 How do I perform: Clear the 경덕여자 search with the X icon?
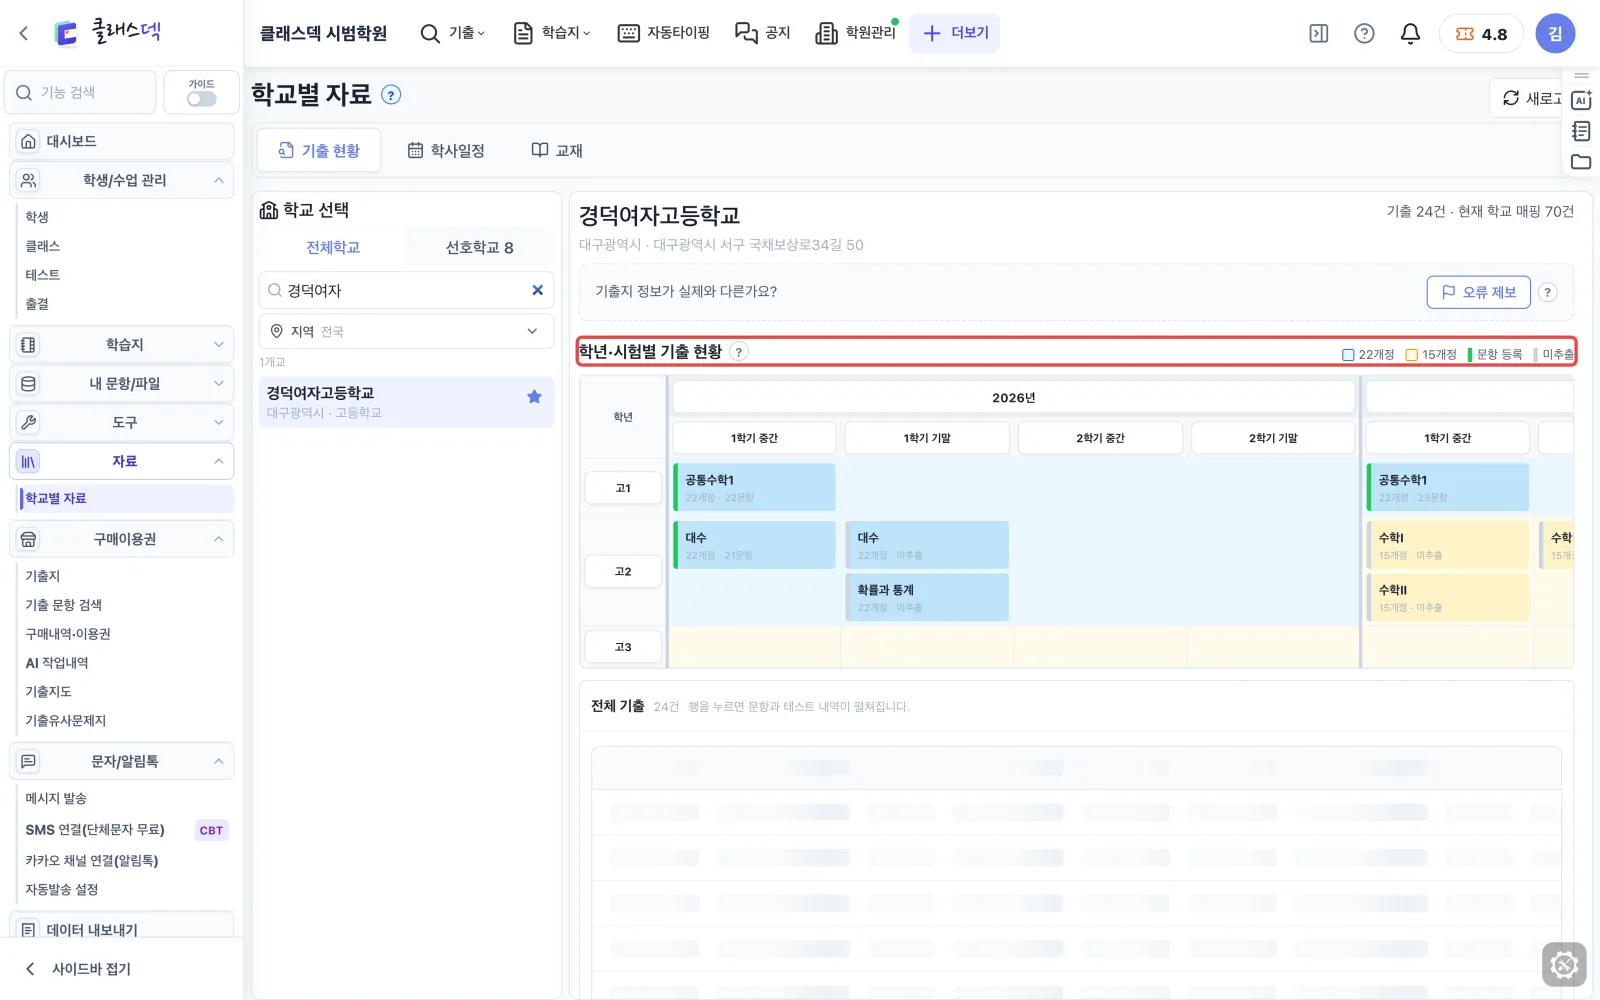click(537, 290)
